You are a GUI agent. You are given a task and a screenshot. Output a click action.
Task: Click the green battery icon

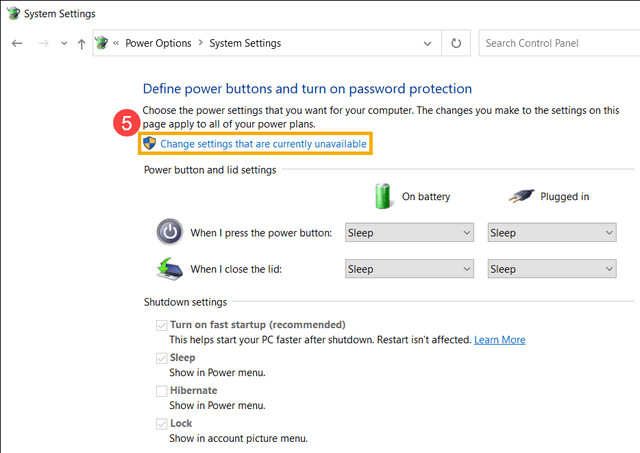(x=383, y=195)
